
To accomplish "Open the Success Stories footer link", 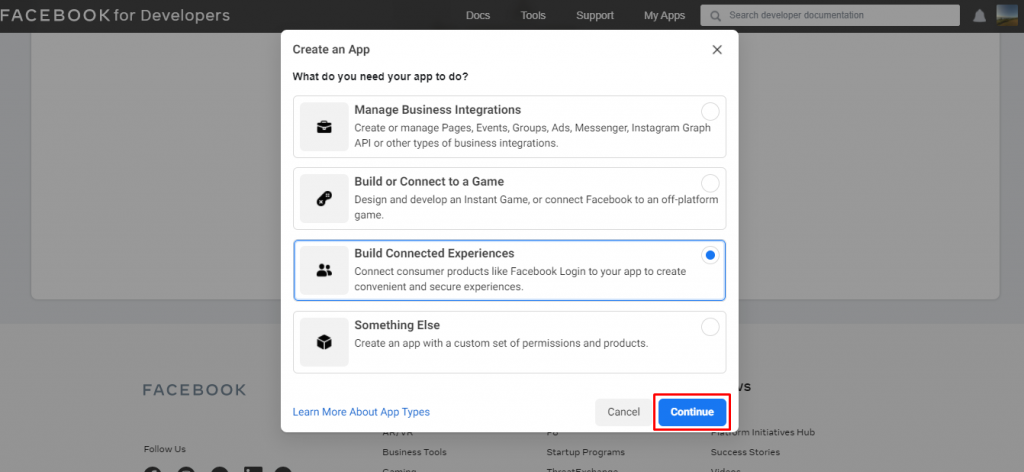I will coord(745,452).
